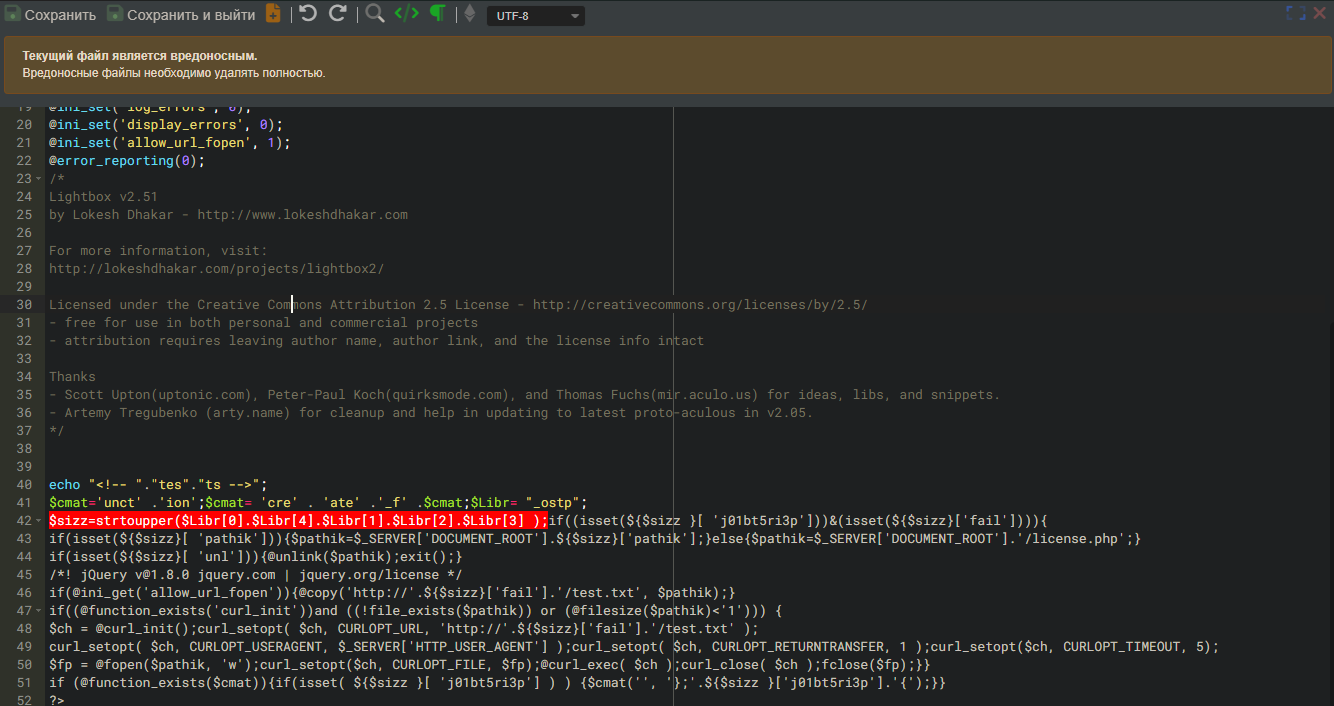Viewport: 1334px width, 706px height.
Task: Open the UTF-8 encoding dropdown
Action: click(x=536, y=16)
